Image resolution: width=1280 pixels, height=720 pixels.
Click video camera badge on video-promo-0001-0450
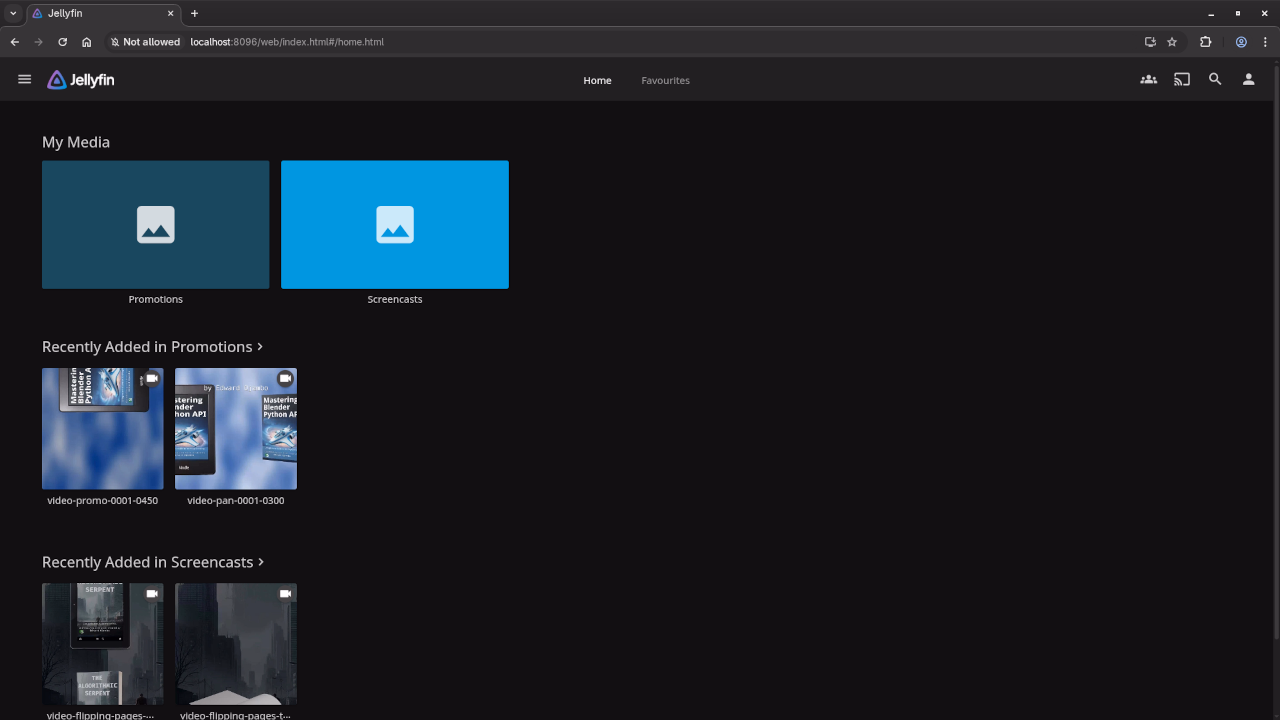point(152,379)
